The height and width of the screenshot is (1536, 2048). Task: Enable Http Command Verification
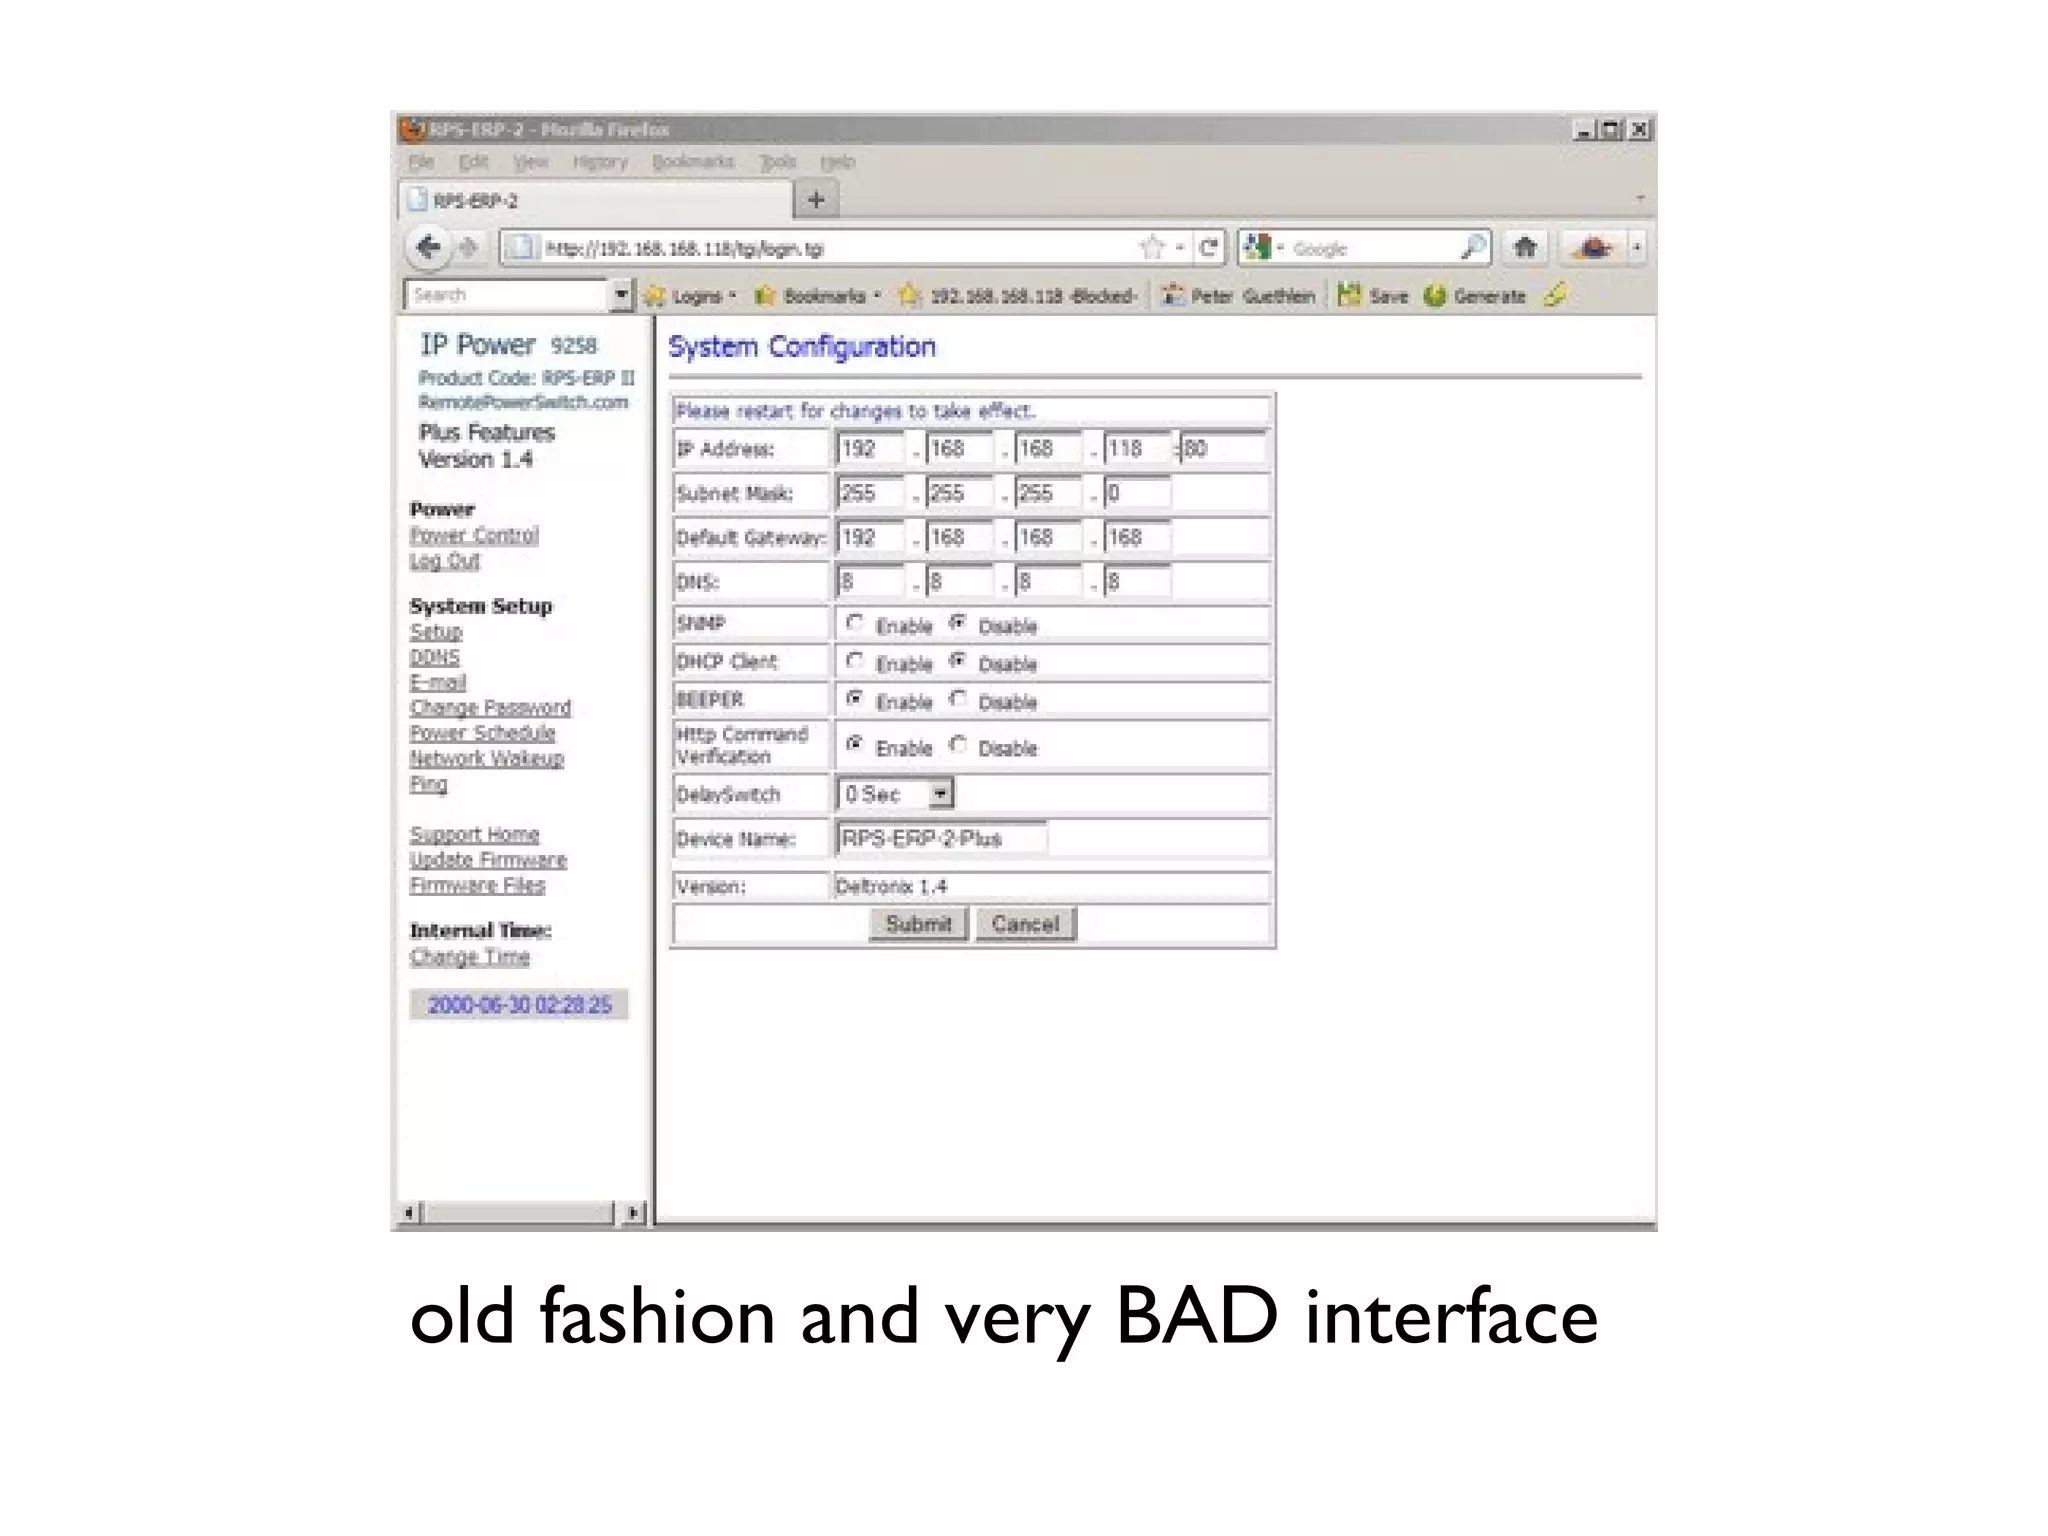[854, 745]
